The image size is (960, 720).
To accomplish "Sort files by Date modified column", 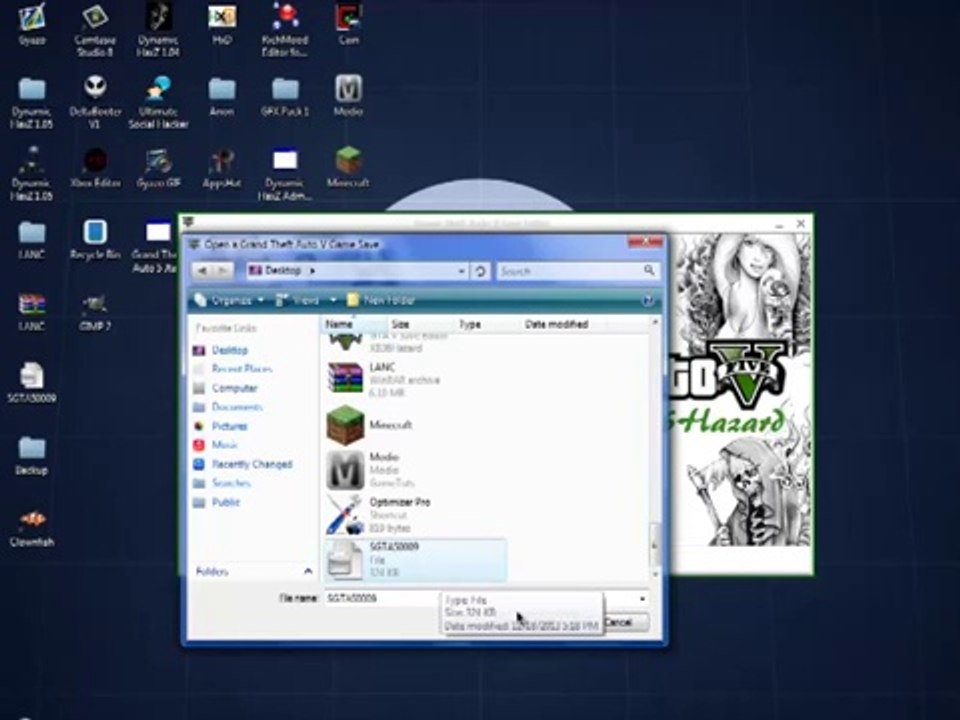I will click(x=564, y=324).
